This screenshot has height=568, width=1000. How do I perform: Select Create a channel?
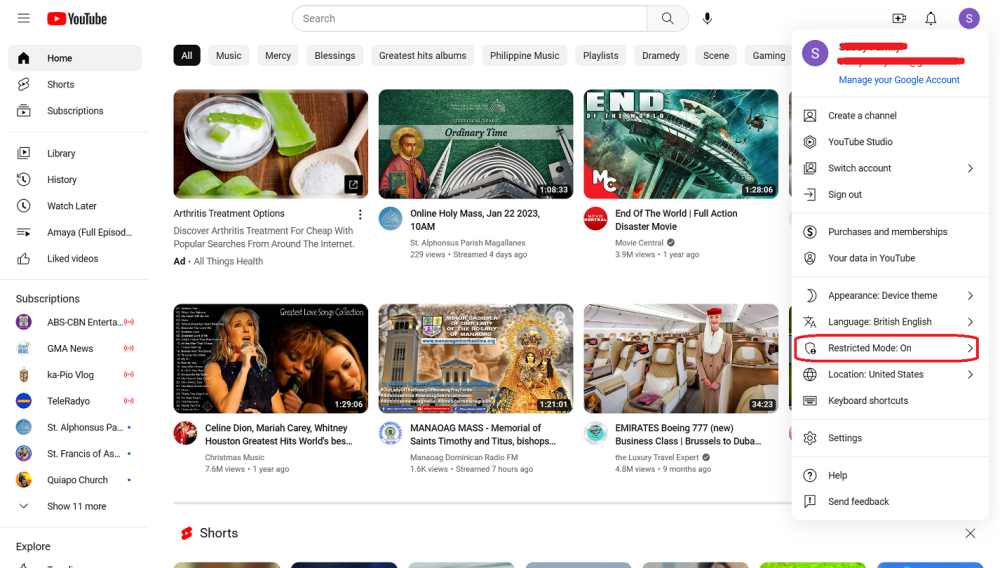click(x=890, y=115)
